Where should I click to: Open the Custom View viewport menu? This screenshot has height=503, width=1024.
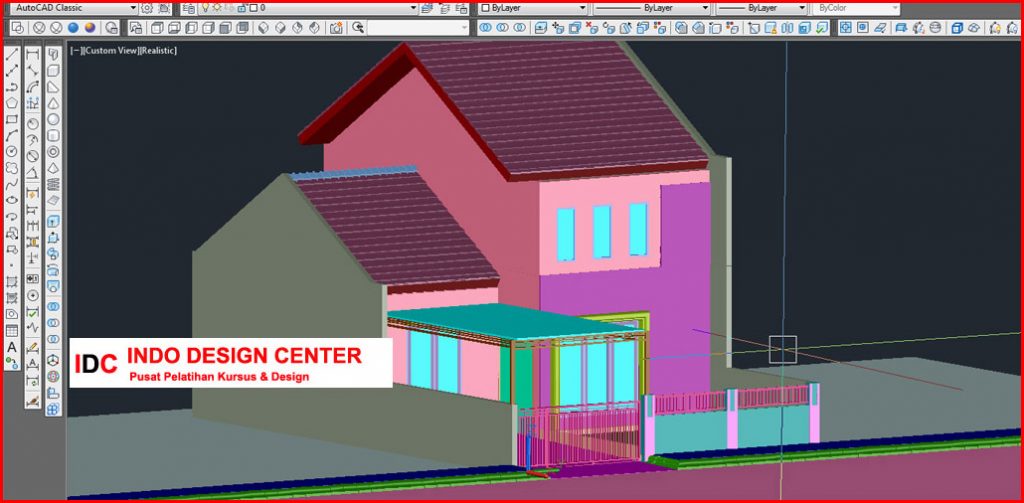click(x=110, y=50)
